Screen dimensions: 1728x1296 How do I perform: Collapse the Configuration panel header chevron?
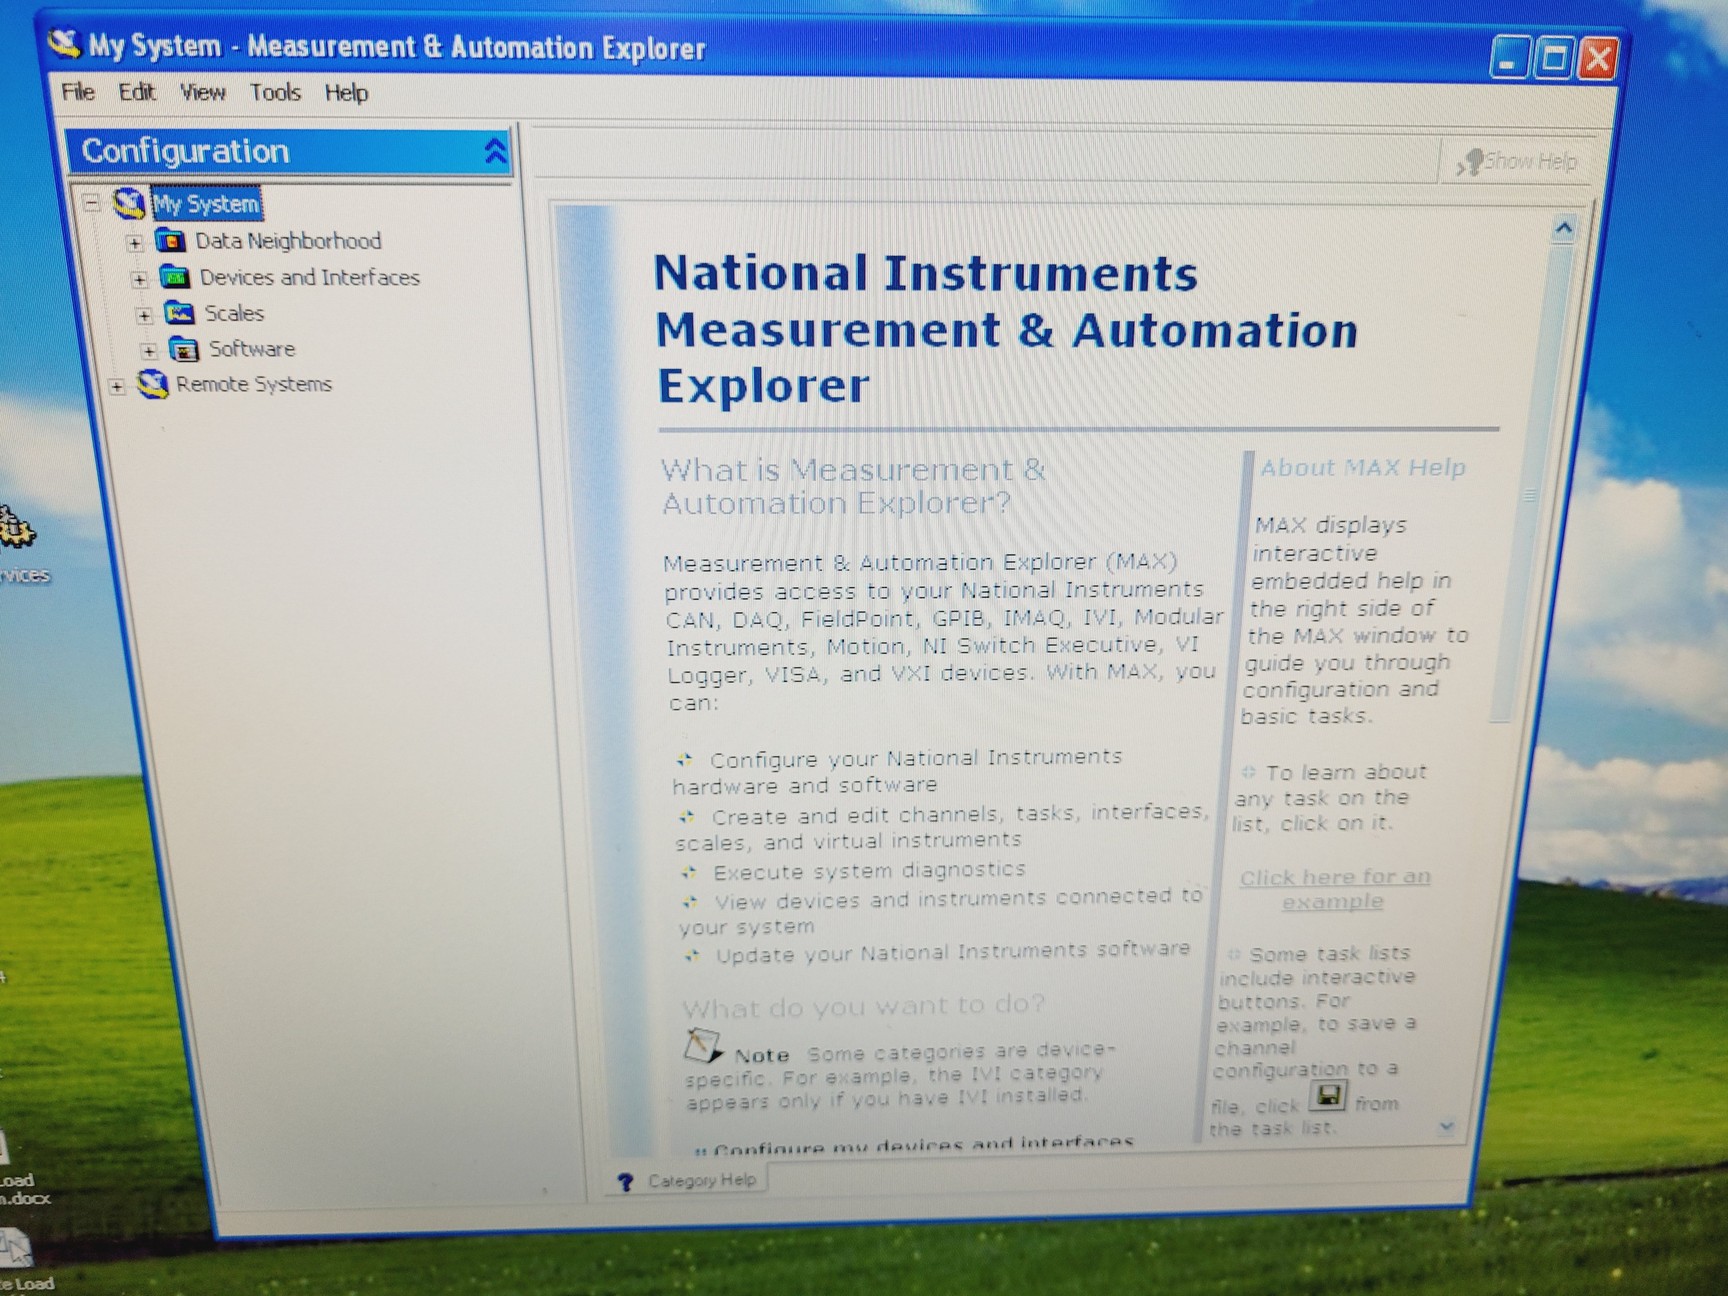point(495,152)
